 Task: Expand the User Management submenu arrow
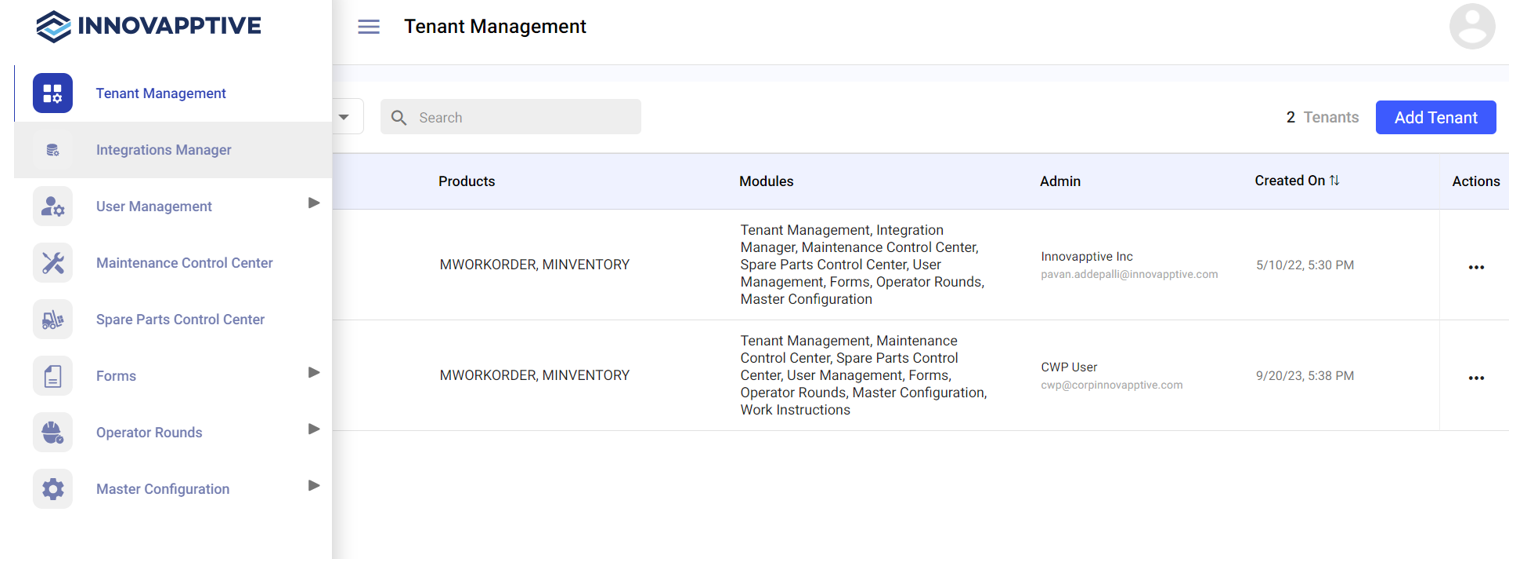tap(314, 203)
